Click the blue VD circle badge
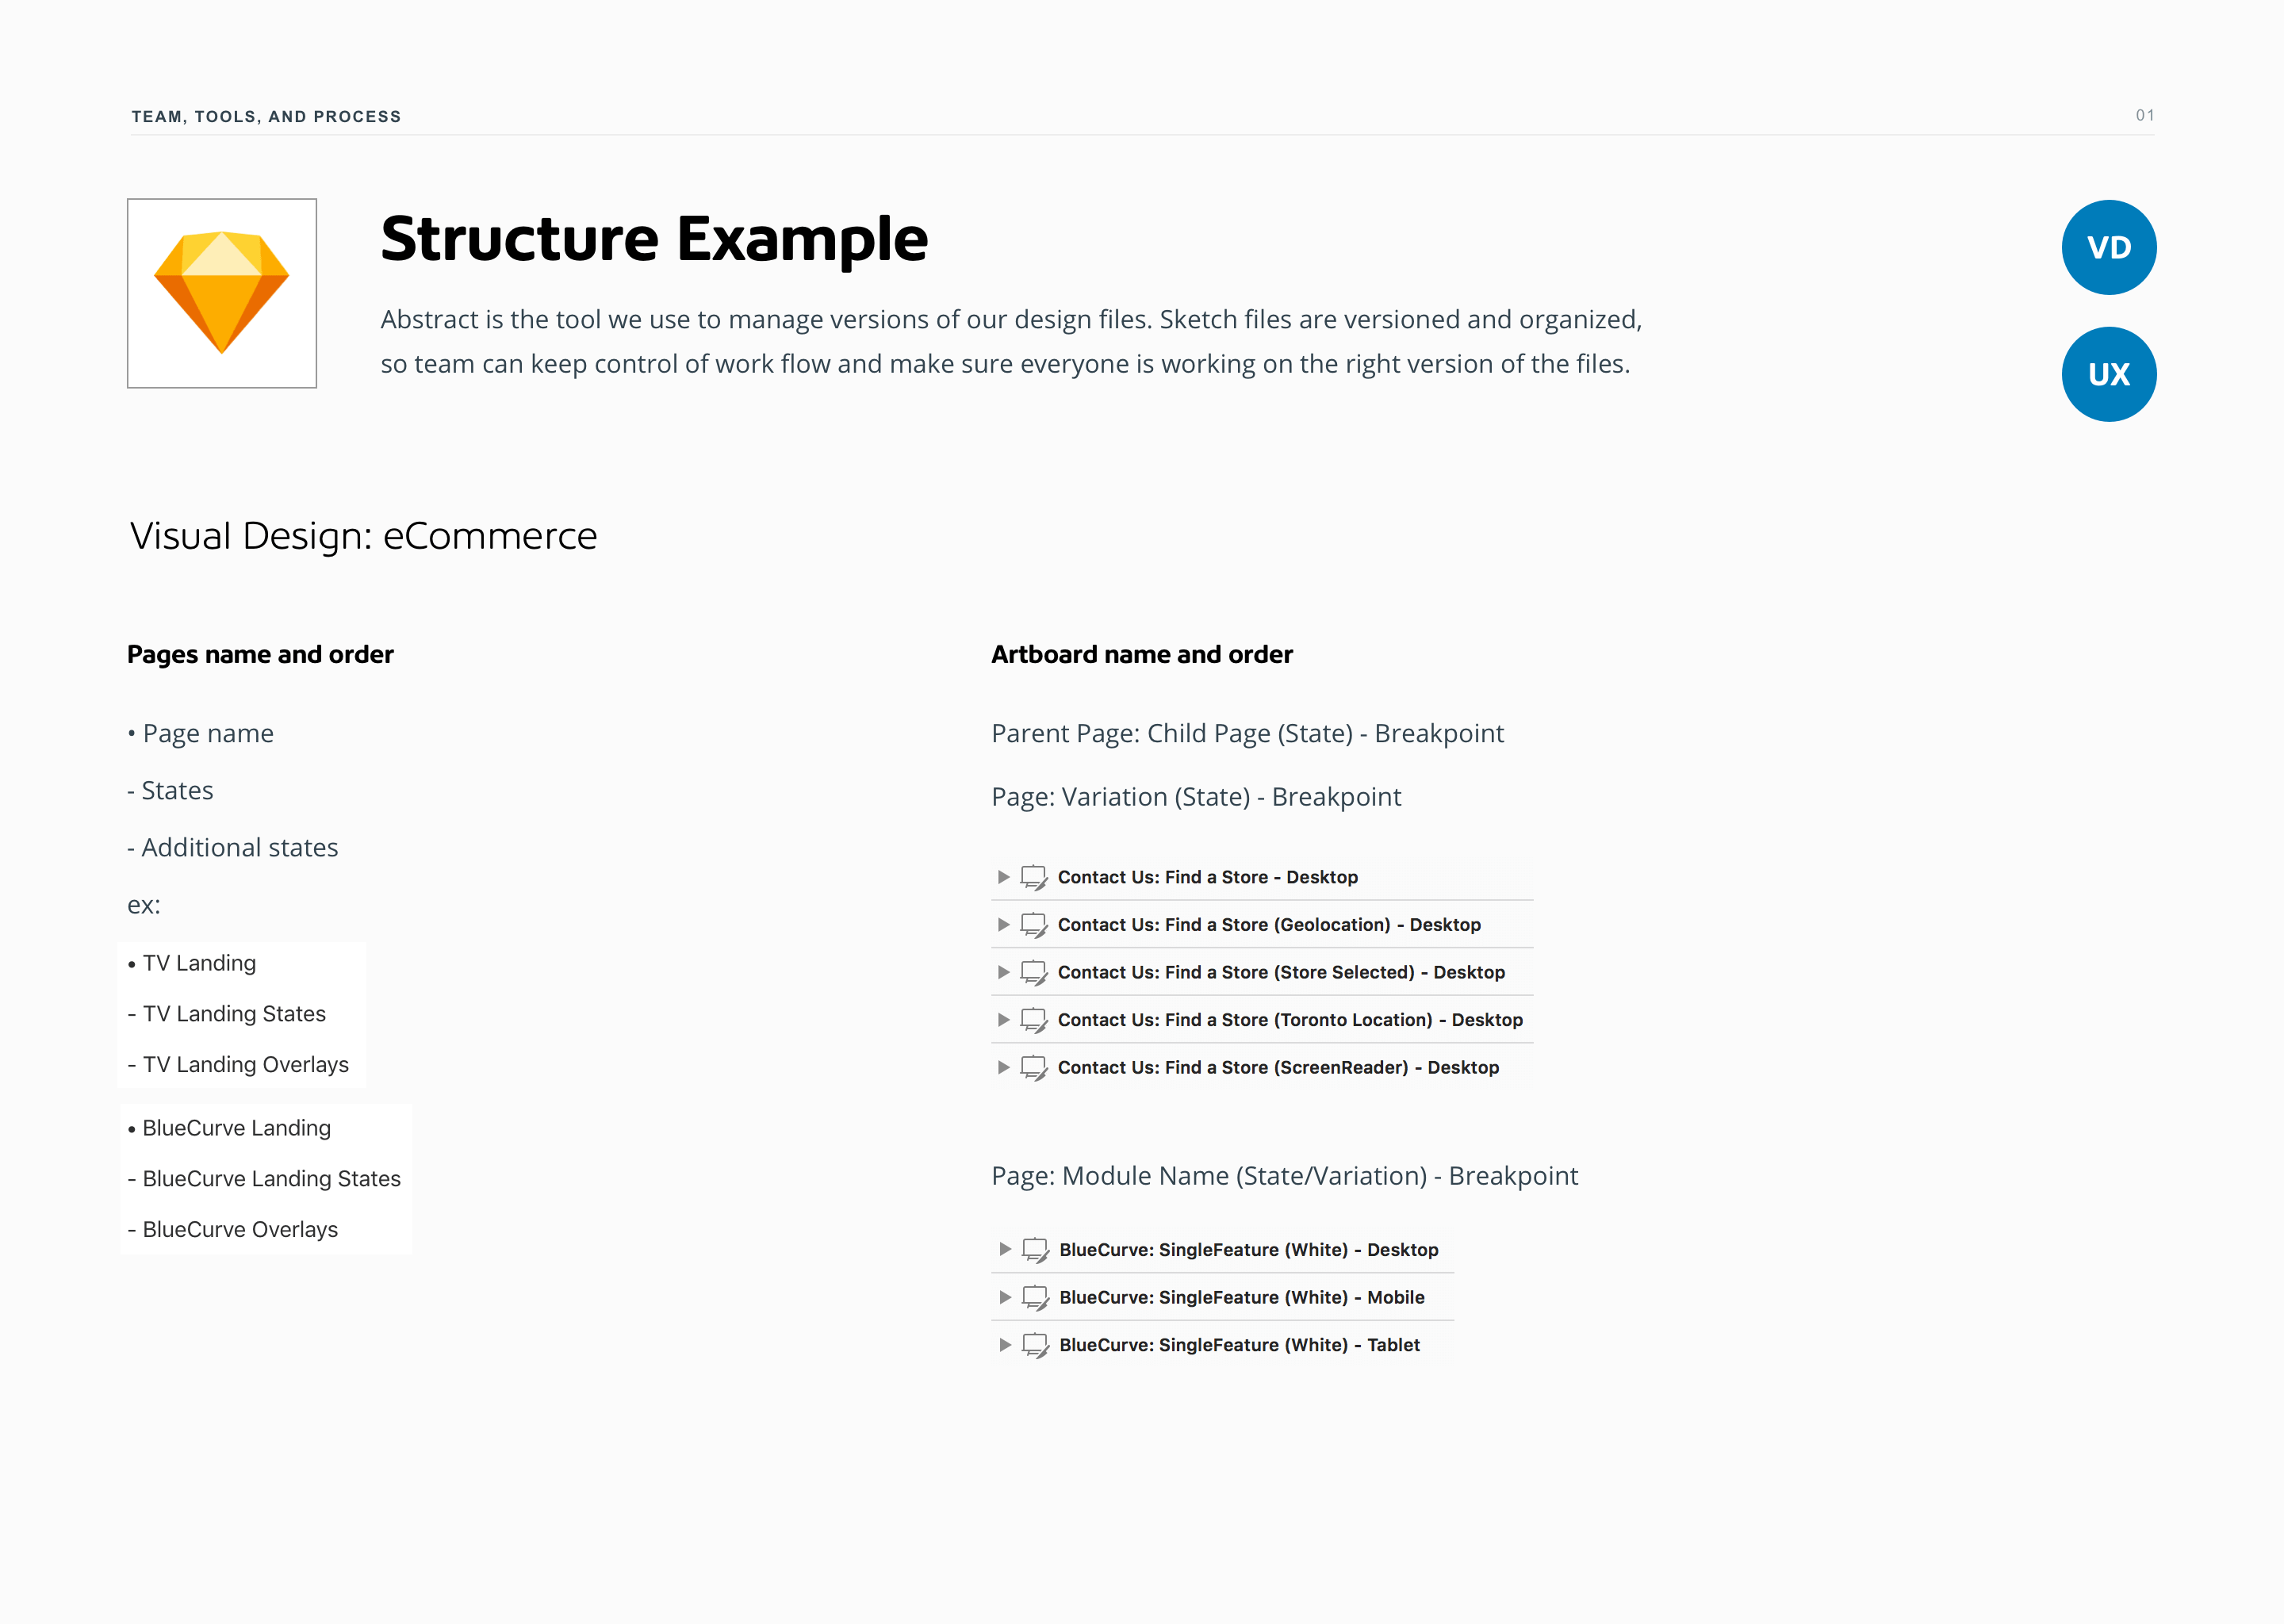 (x=2108, y=247)
